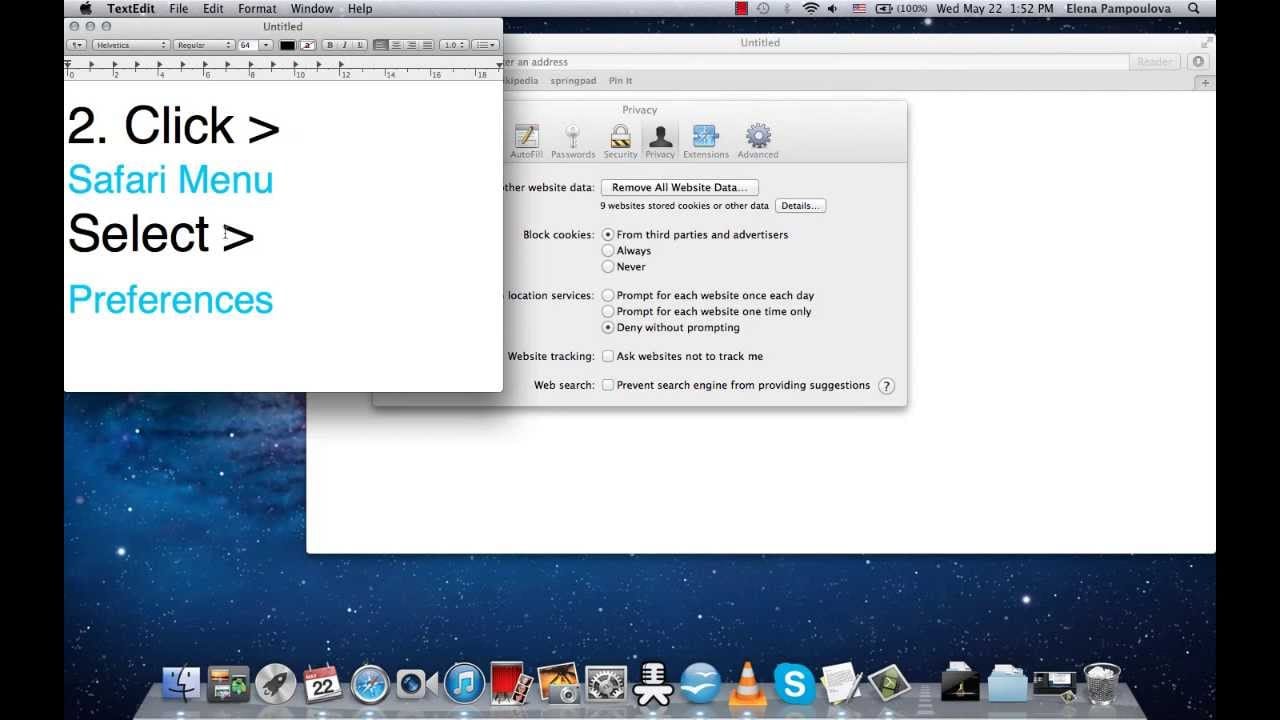Open Calendar from the Dock

(x=322, y=684)
